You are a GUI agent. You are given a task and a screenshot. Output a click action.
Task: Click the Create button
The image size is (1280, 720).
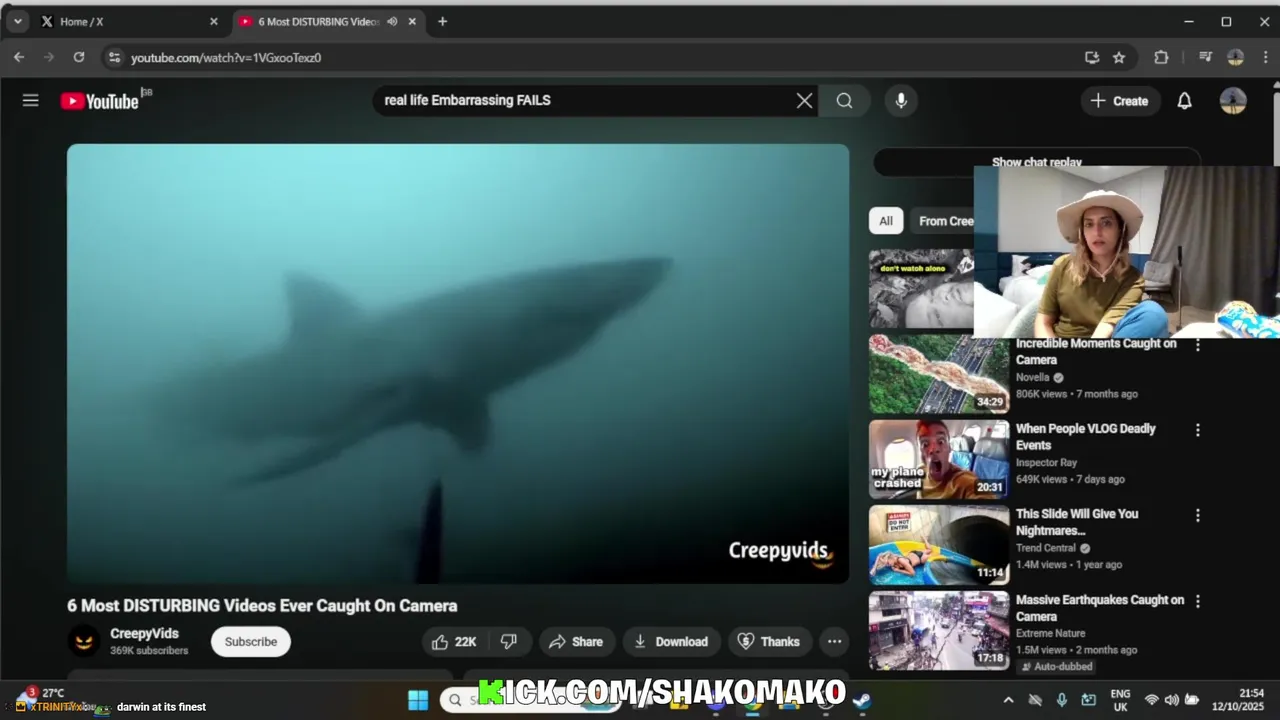point(1119,101)
